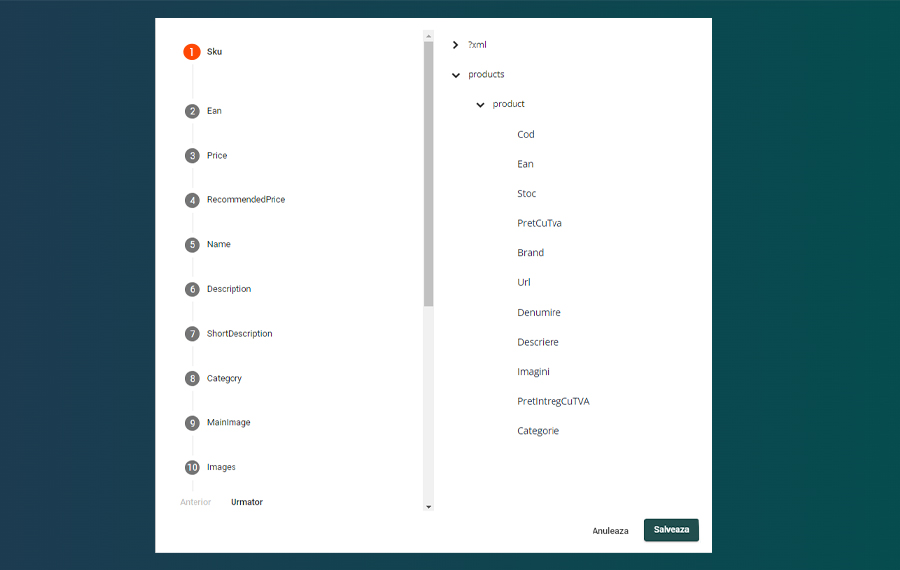Click the Anuleaza button
Screen dimensions: 900x570
[x=610, y=531]
